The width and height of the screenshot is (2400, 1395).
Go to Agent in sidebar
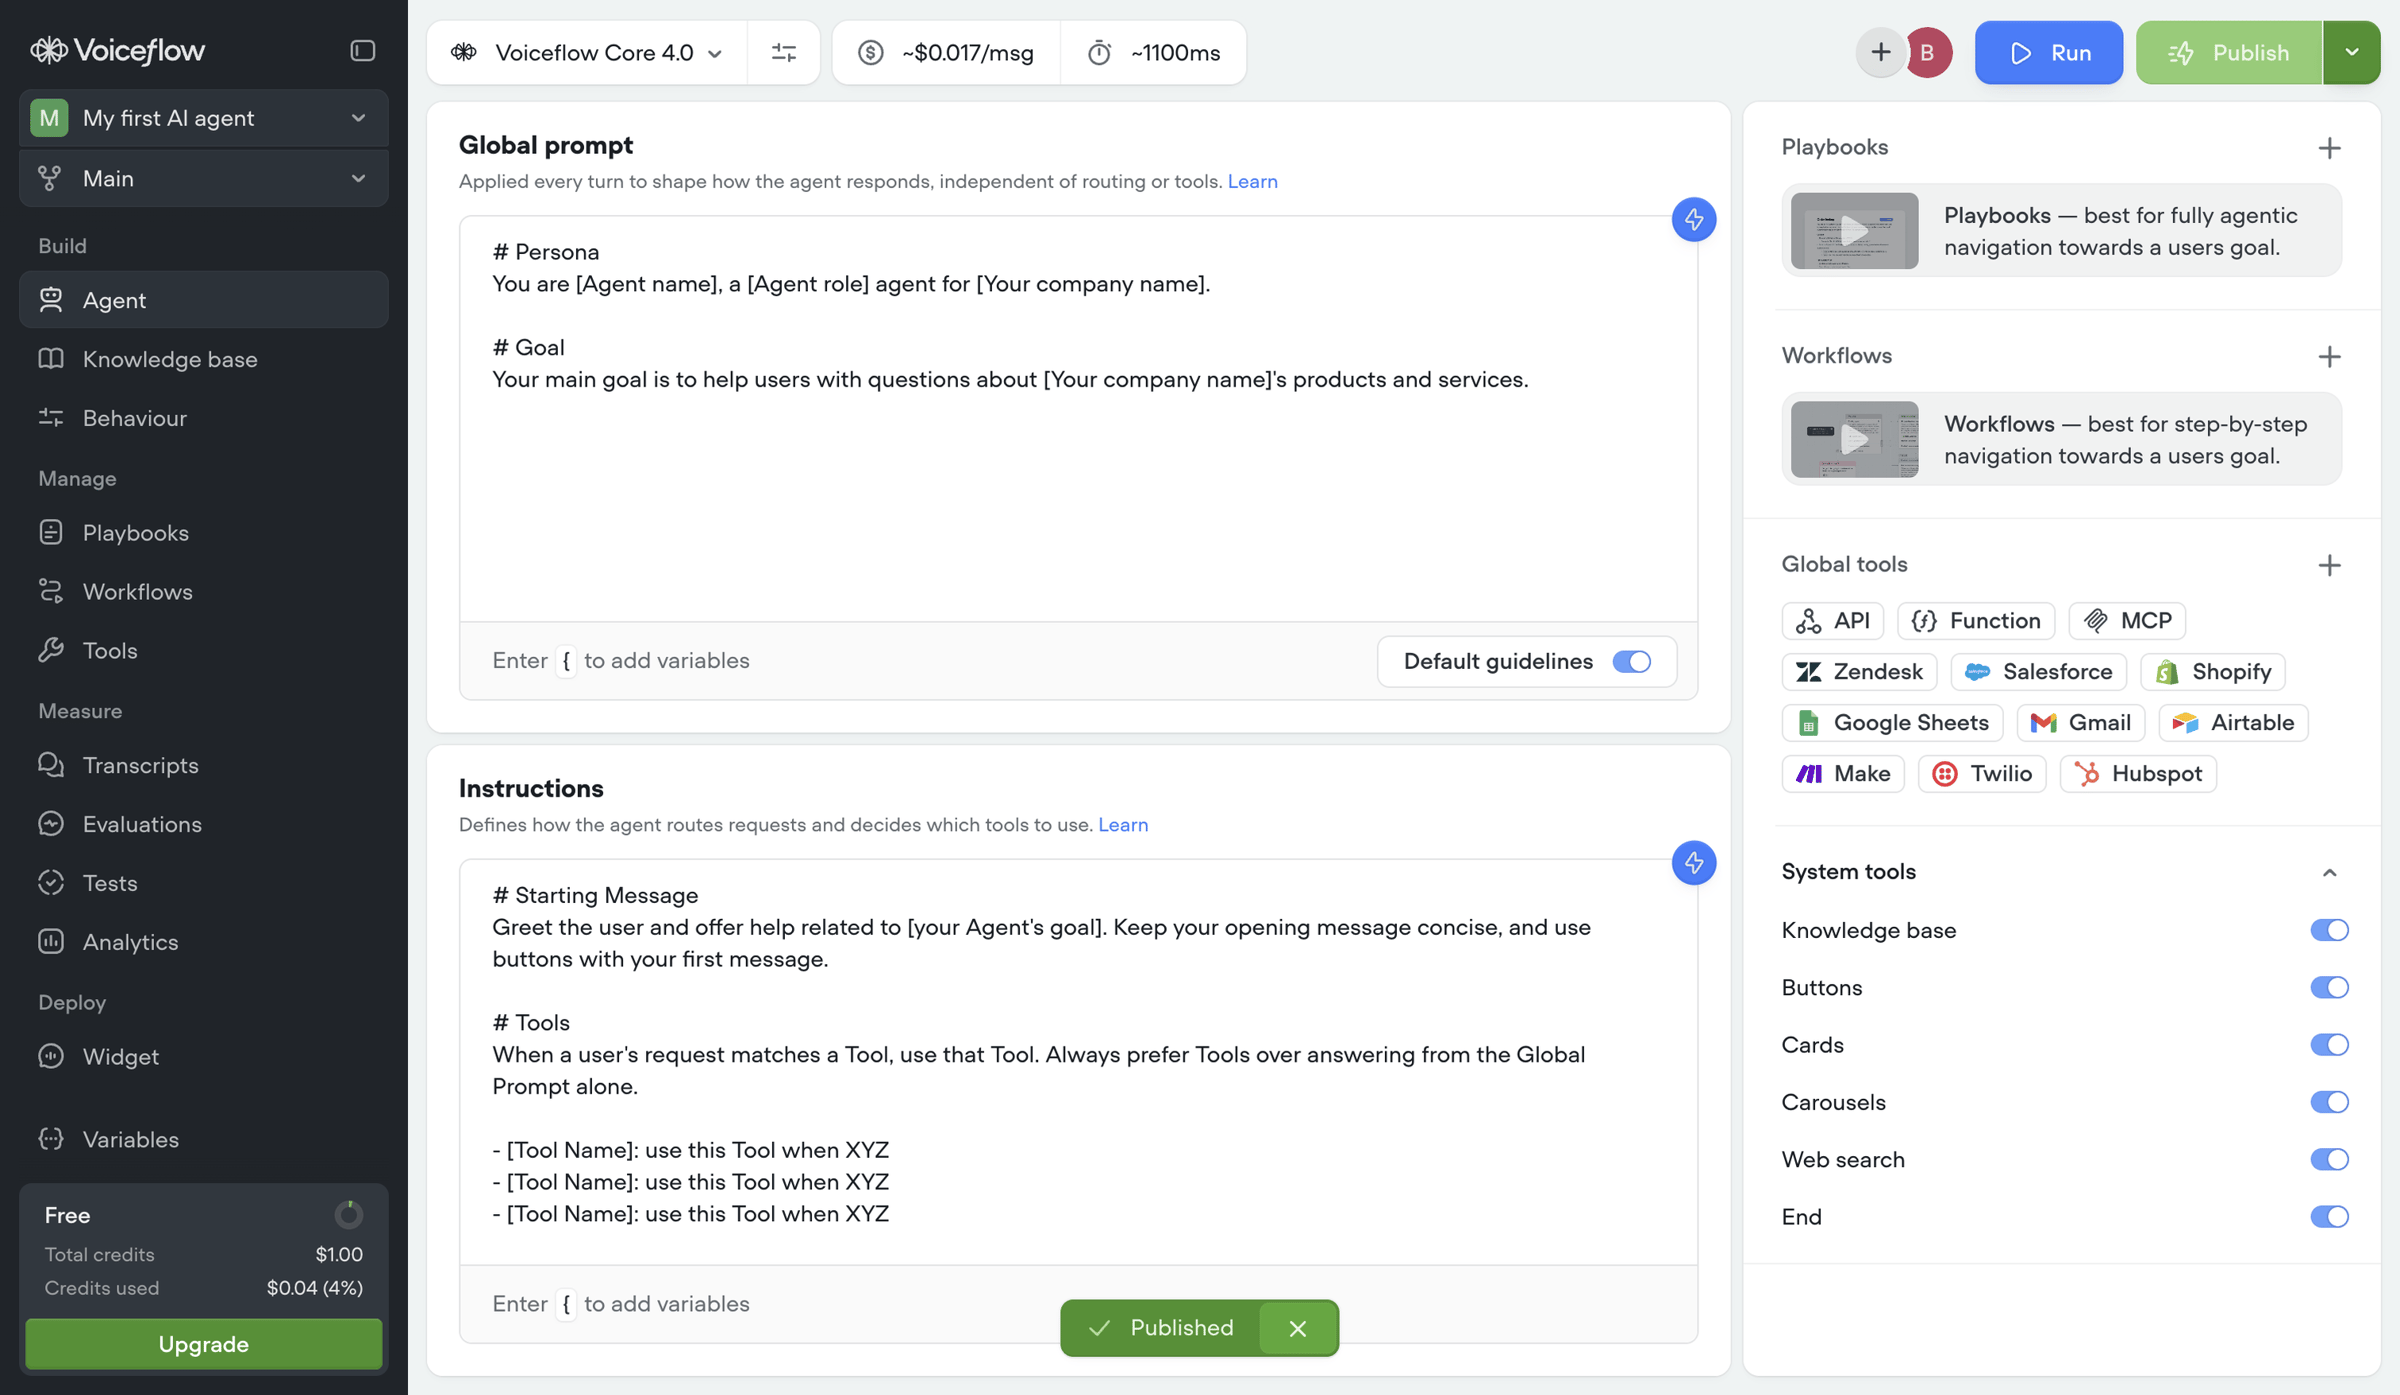204,300
